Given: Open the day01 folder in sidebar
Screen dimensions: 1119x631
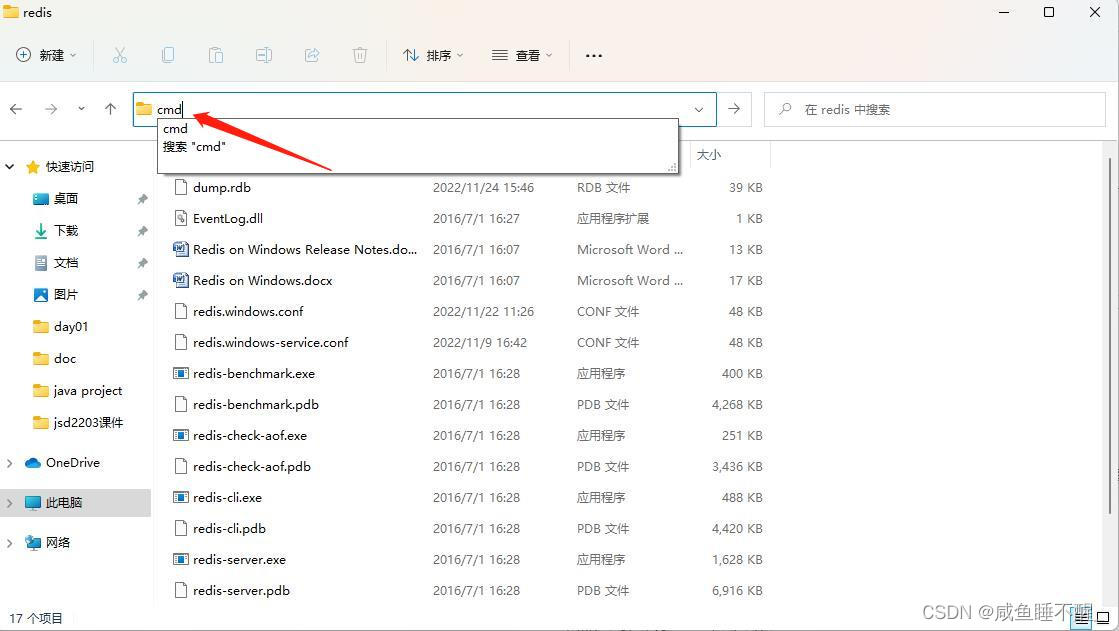Looking at the screenshot, I should point(70,326).
